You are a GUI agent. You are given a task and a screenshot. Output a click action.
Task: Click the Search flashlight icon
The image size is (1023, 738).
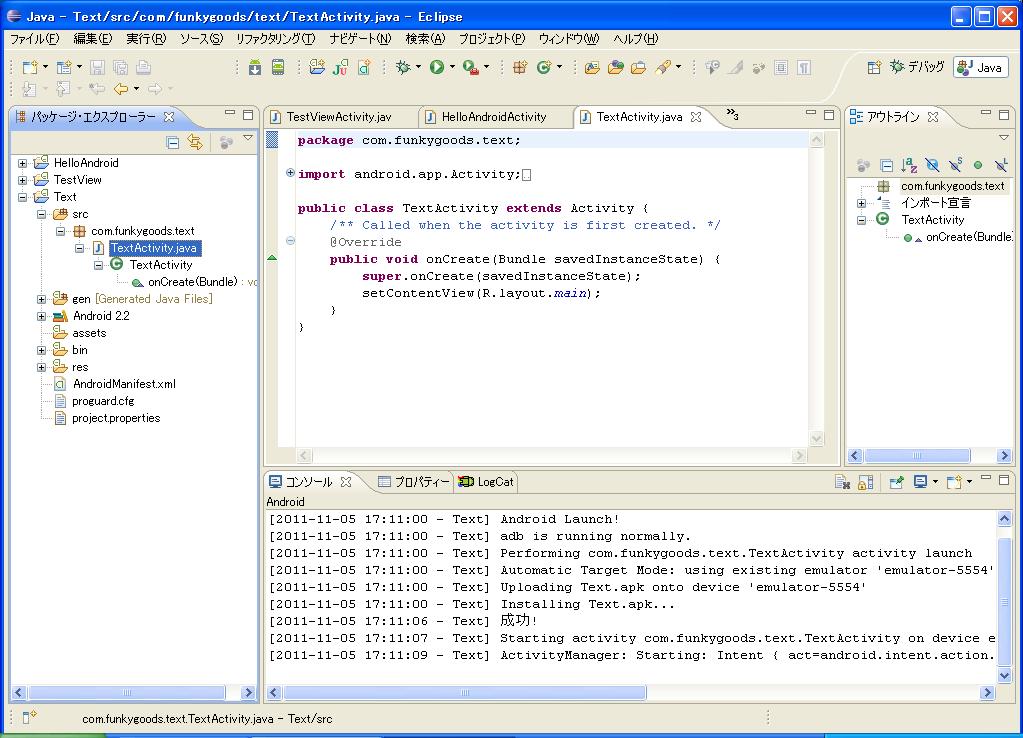tap(664, 67)
